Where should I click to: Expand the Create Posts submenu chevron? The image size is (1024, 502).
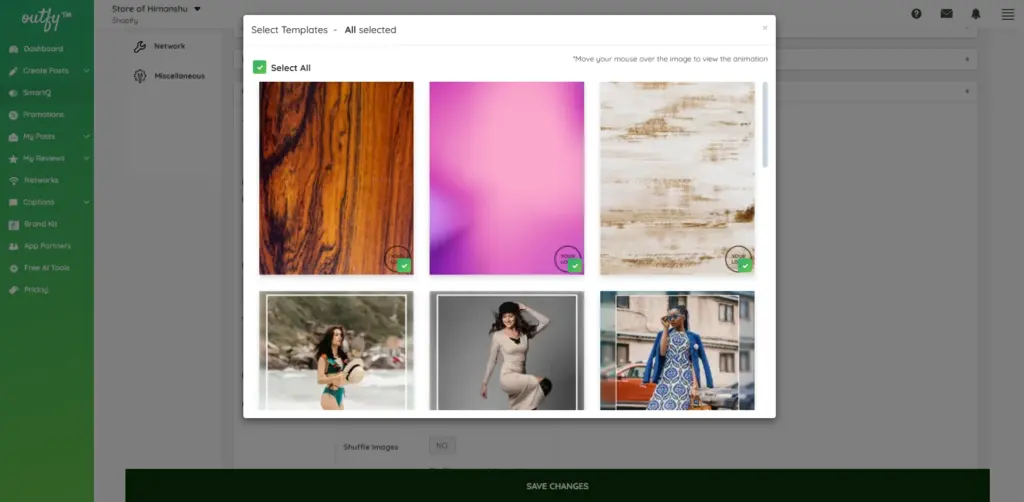click(x=87, y=71)
